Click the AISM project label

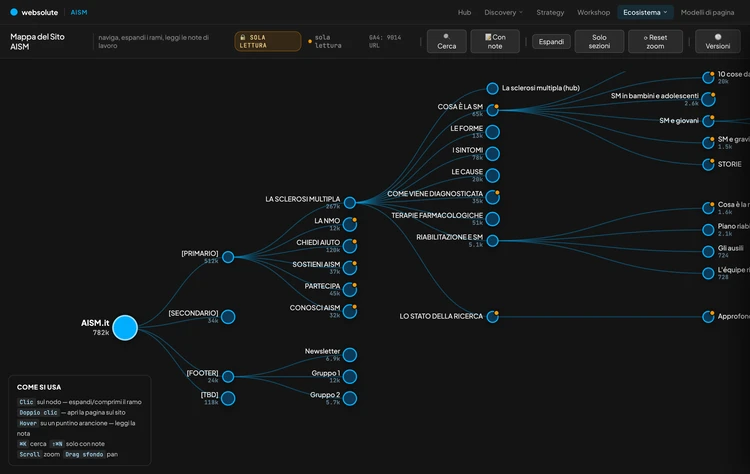(79, 12)
